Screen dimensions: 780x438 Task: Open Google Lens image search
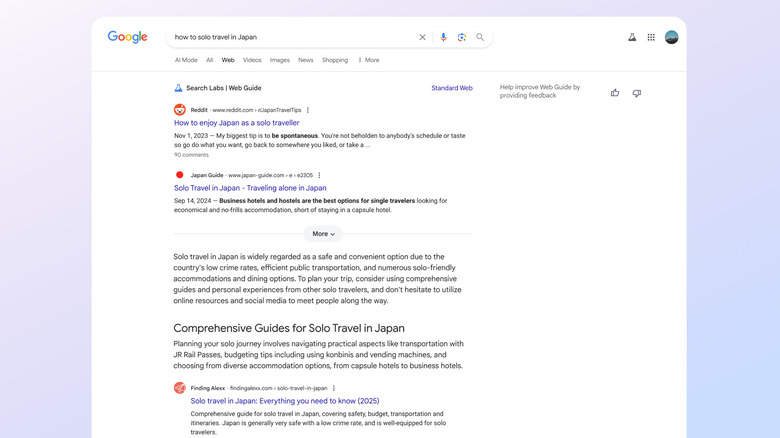462,37
